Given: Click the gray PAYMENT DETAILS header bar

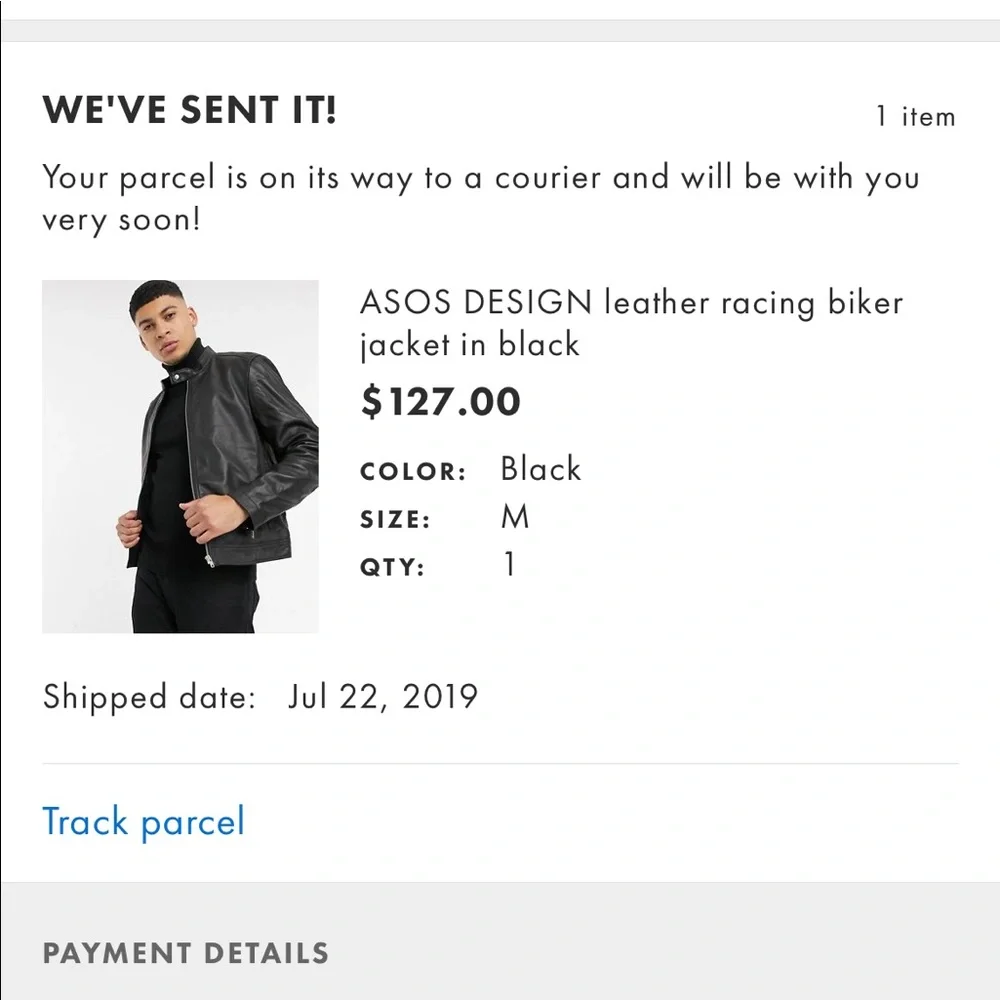Looking at the screenshot, I should [500, 953].
